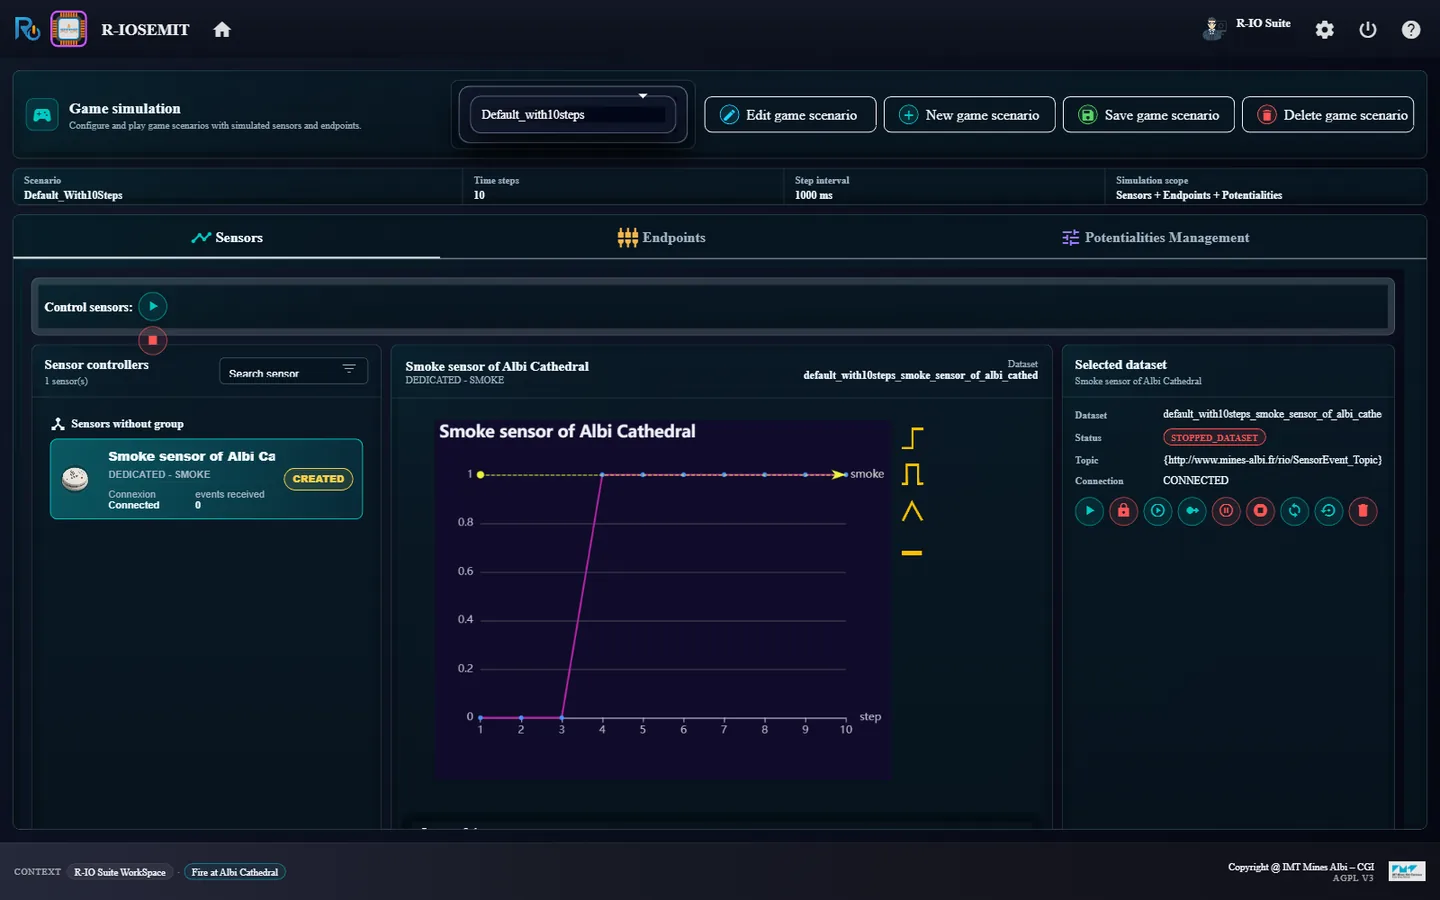1440x900 pixels.
Task: Click the power logout icon
Action: pos(1368,30)
